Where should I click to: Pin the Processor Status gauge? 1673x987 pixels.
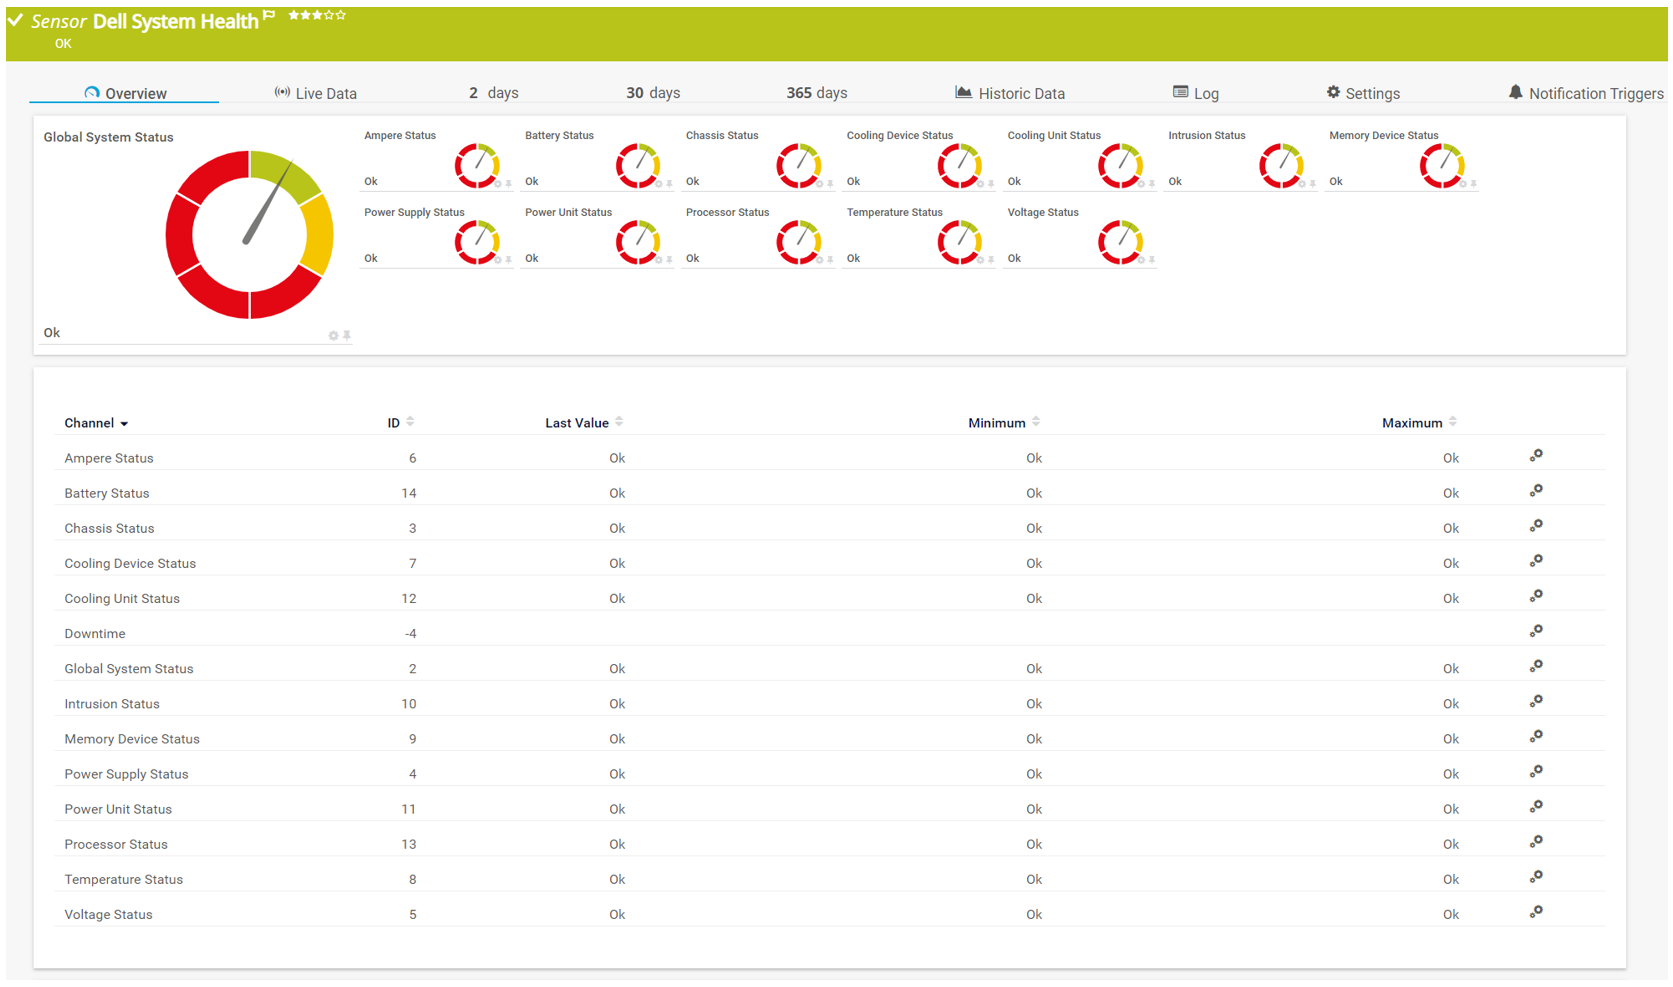coord(830,260)
